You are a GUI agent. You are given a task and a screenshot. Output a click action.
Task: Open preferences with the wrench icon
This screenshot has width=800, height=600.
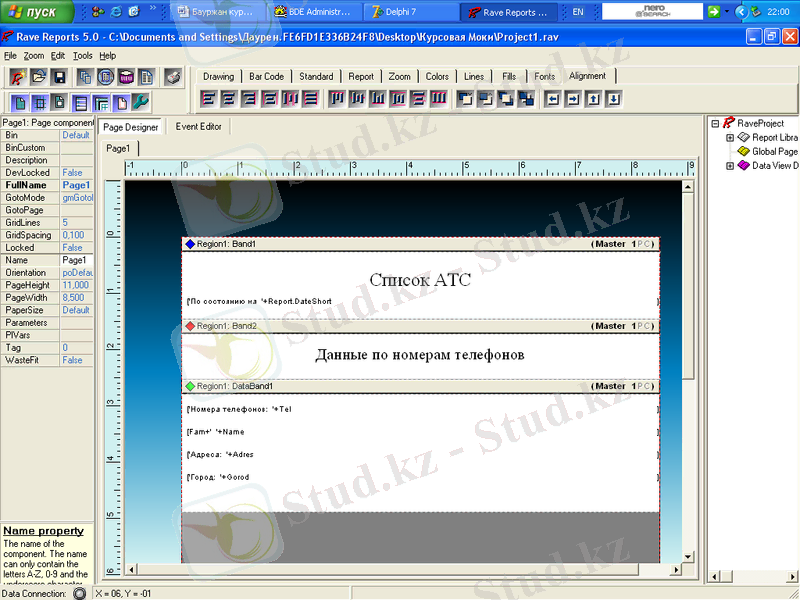(140, 103)
